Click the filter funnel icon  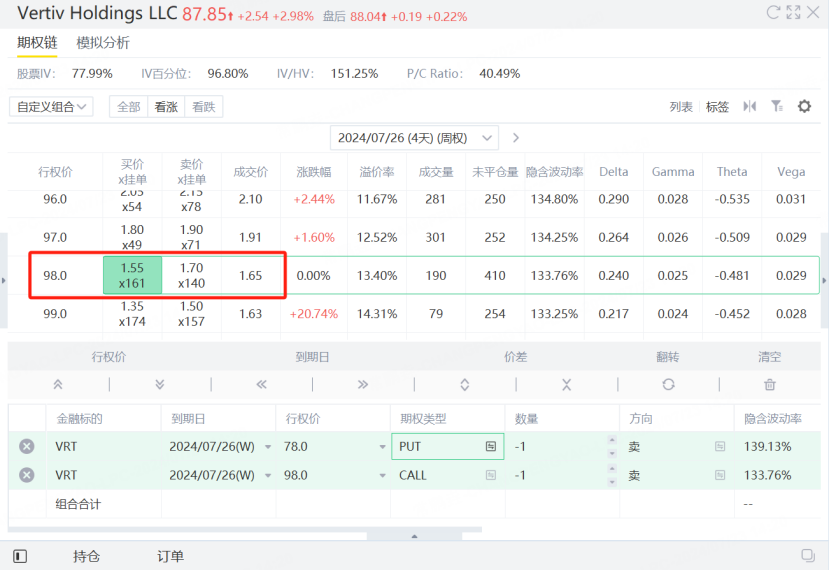click(x=777, y=106)
